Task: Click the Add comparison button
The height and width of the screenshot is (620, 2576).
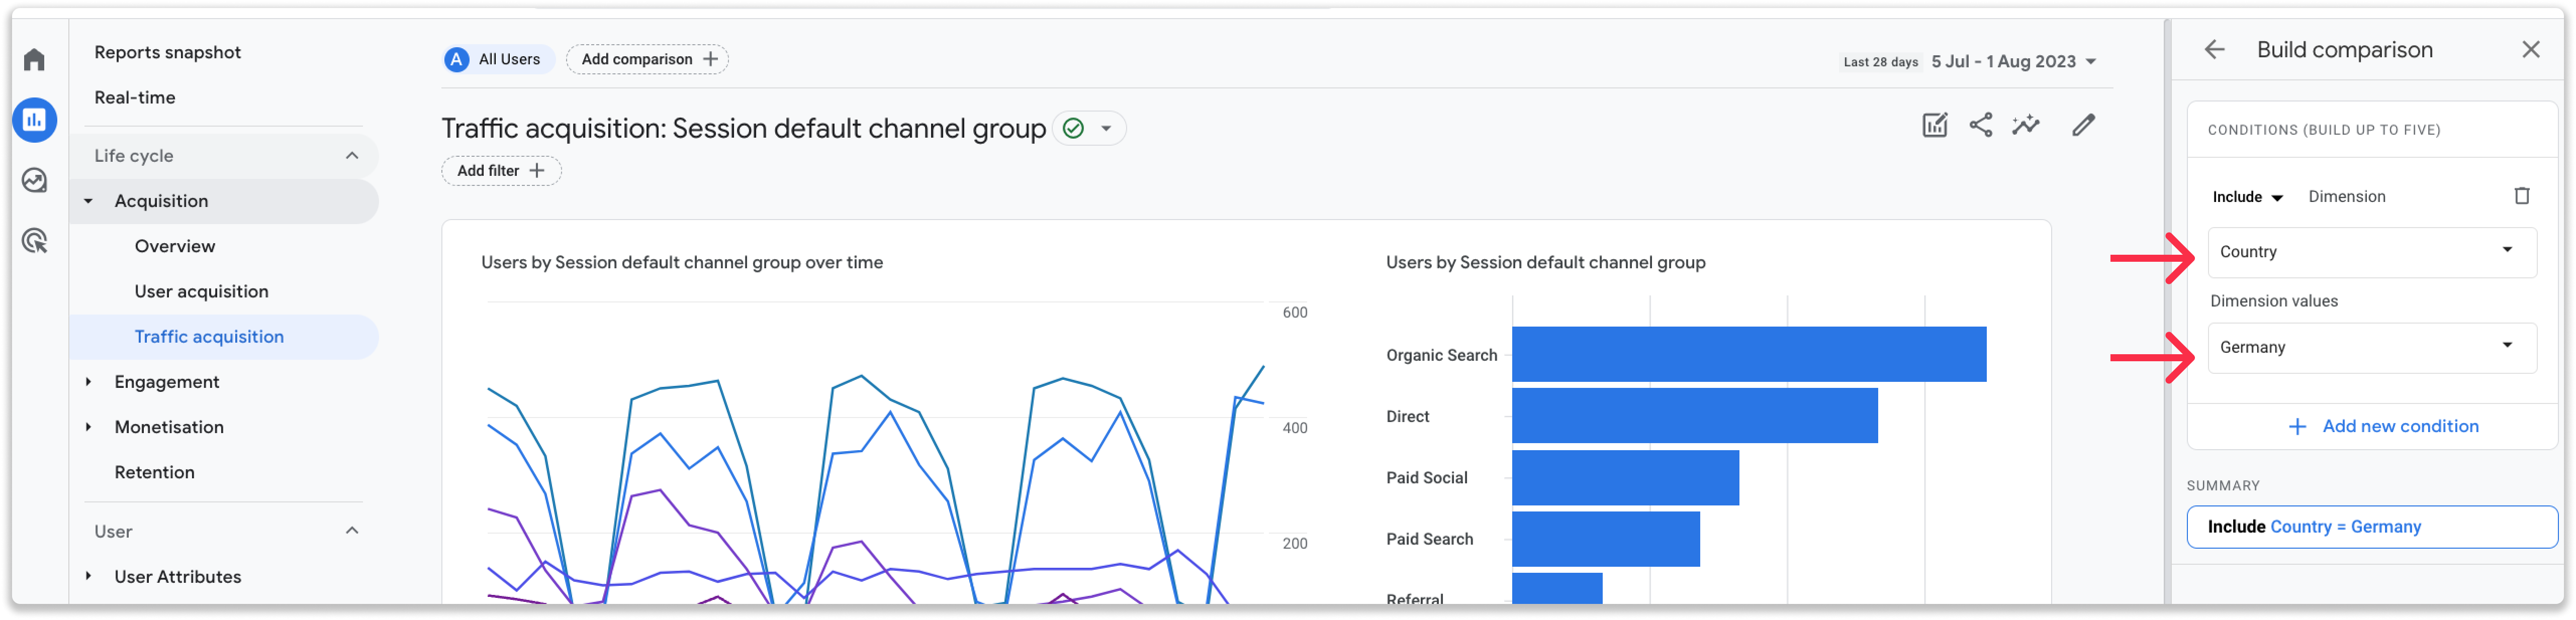Action: pos(647,60)
